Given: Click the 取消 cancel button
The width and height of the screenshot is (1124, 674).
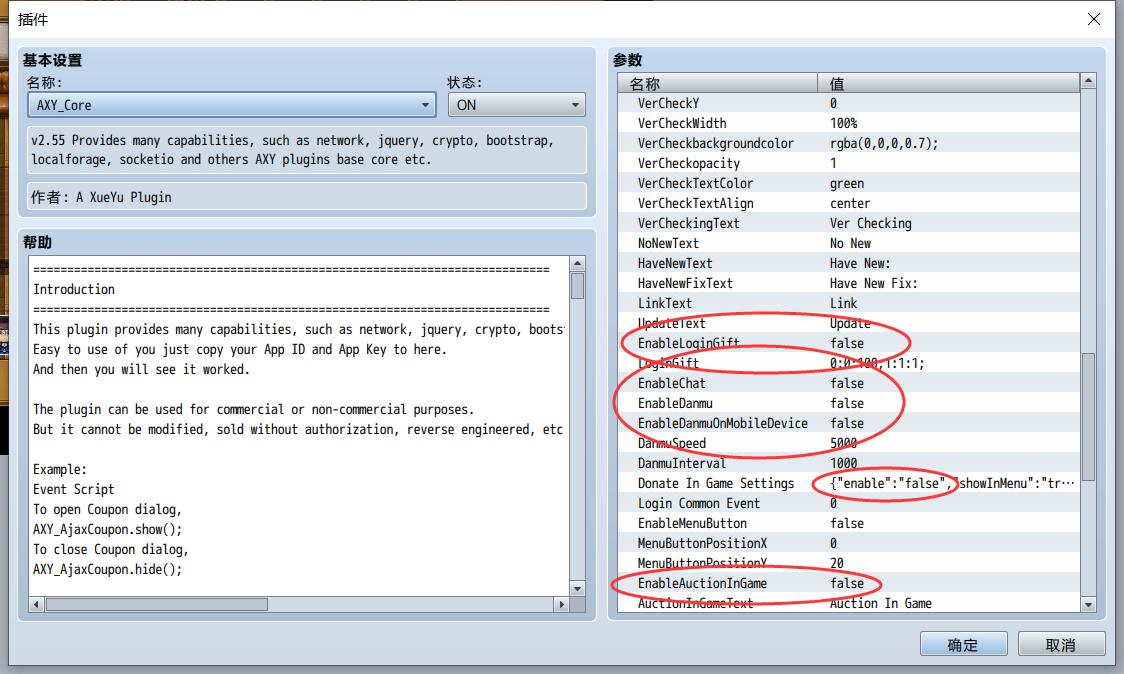Looking at the screenshot, I should point(1061,644).
